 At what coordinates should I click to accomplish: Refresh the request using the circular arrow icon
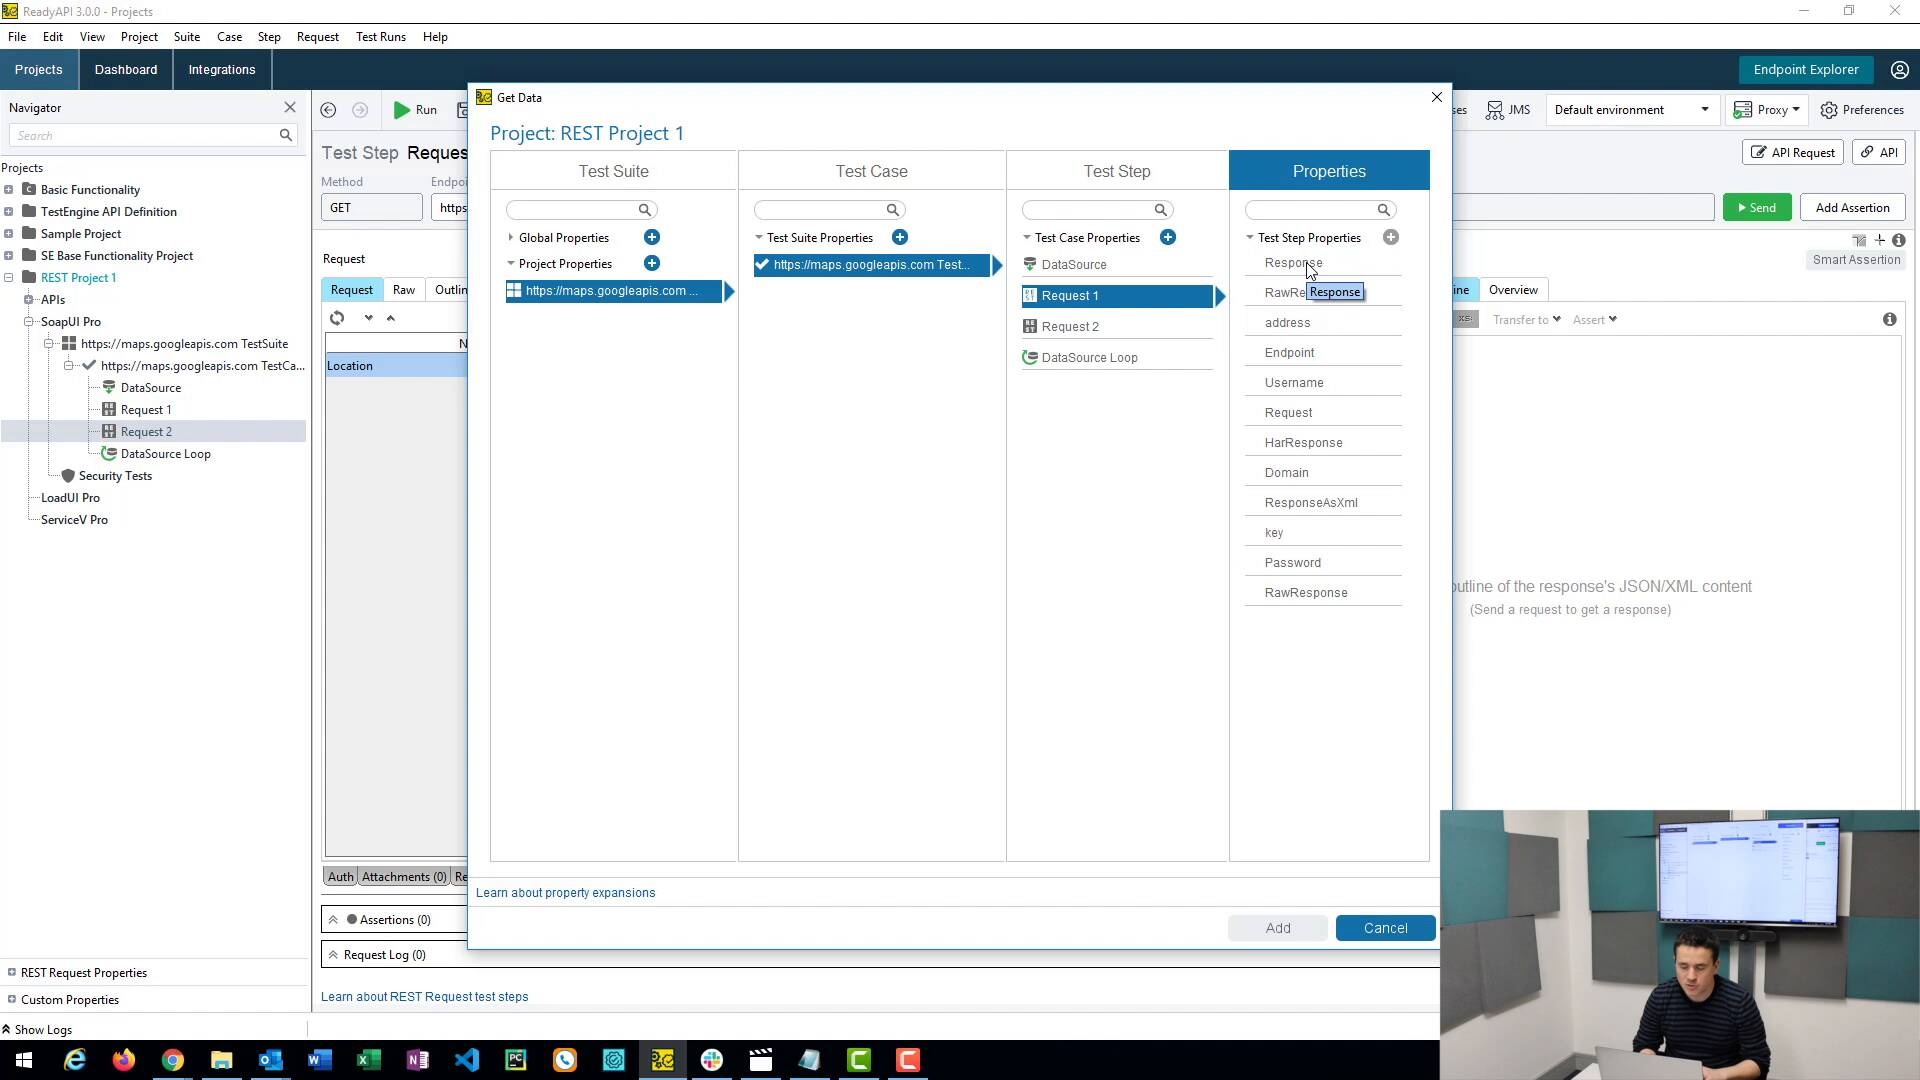338,318
